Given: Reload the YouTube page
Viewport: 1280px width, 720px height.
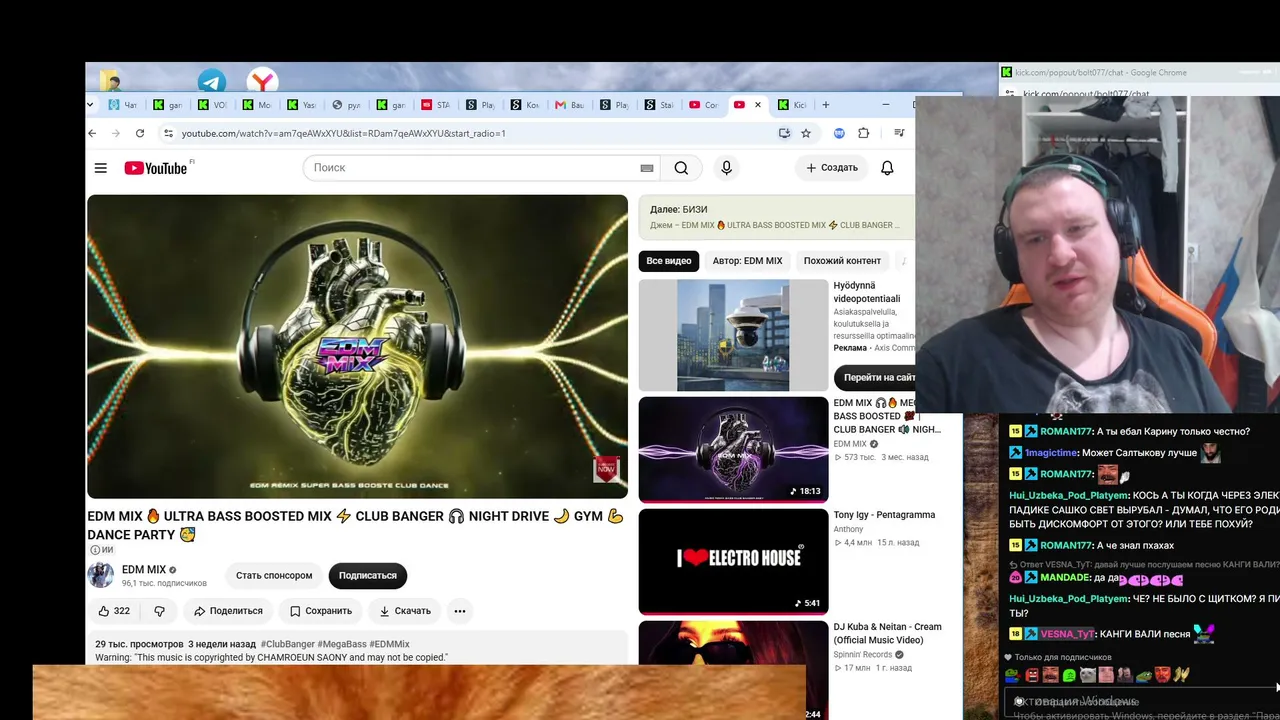Looking at the screenshot, I should (x=140, y=133).
